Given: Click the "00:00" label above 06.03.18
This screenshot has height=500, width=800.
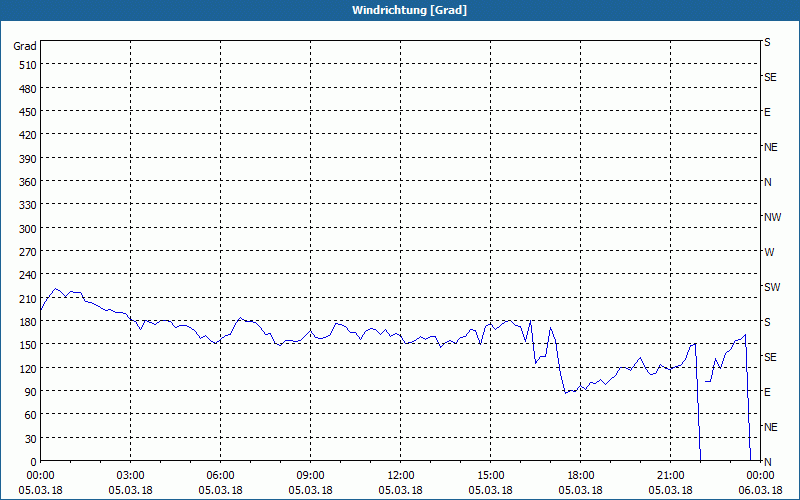Looking at the screenshot, I should pyautogui.click(x=760, y=476).
